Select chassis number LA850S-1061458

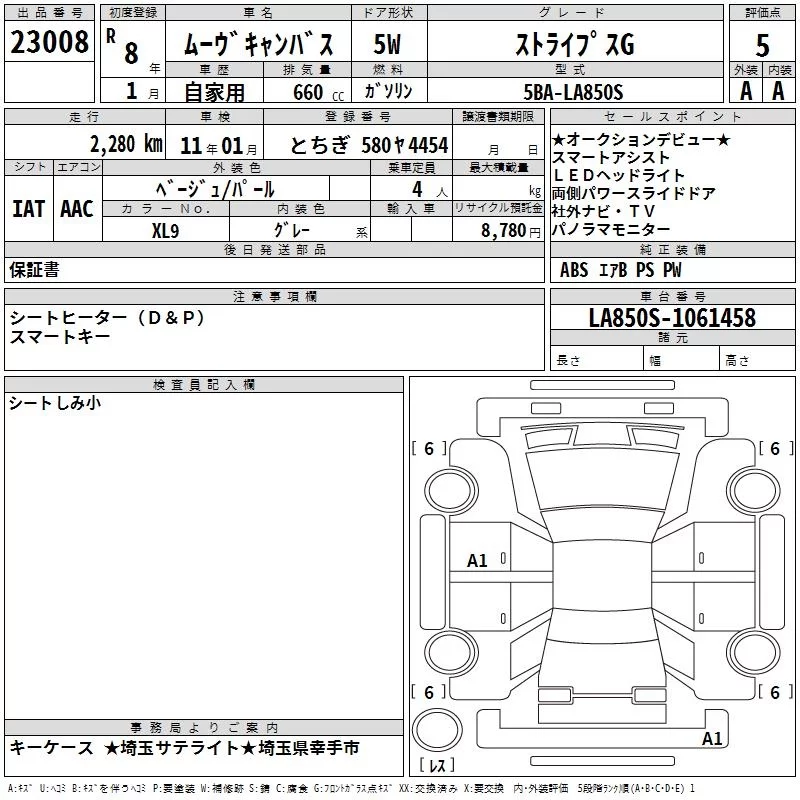pos(672,318)
